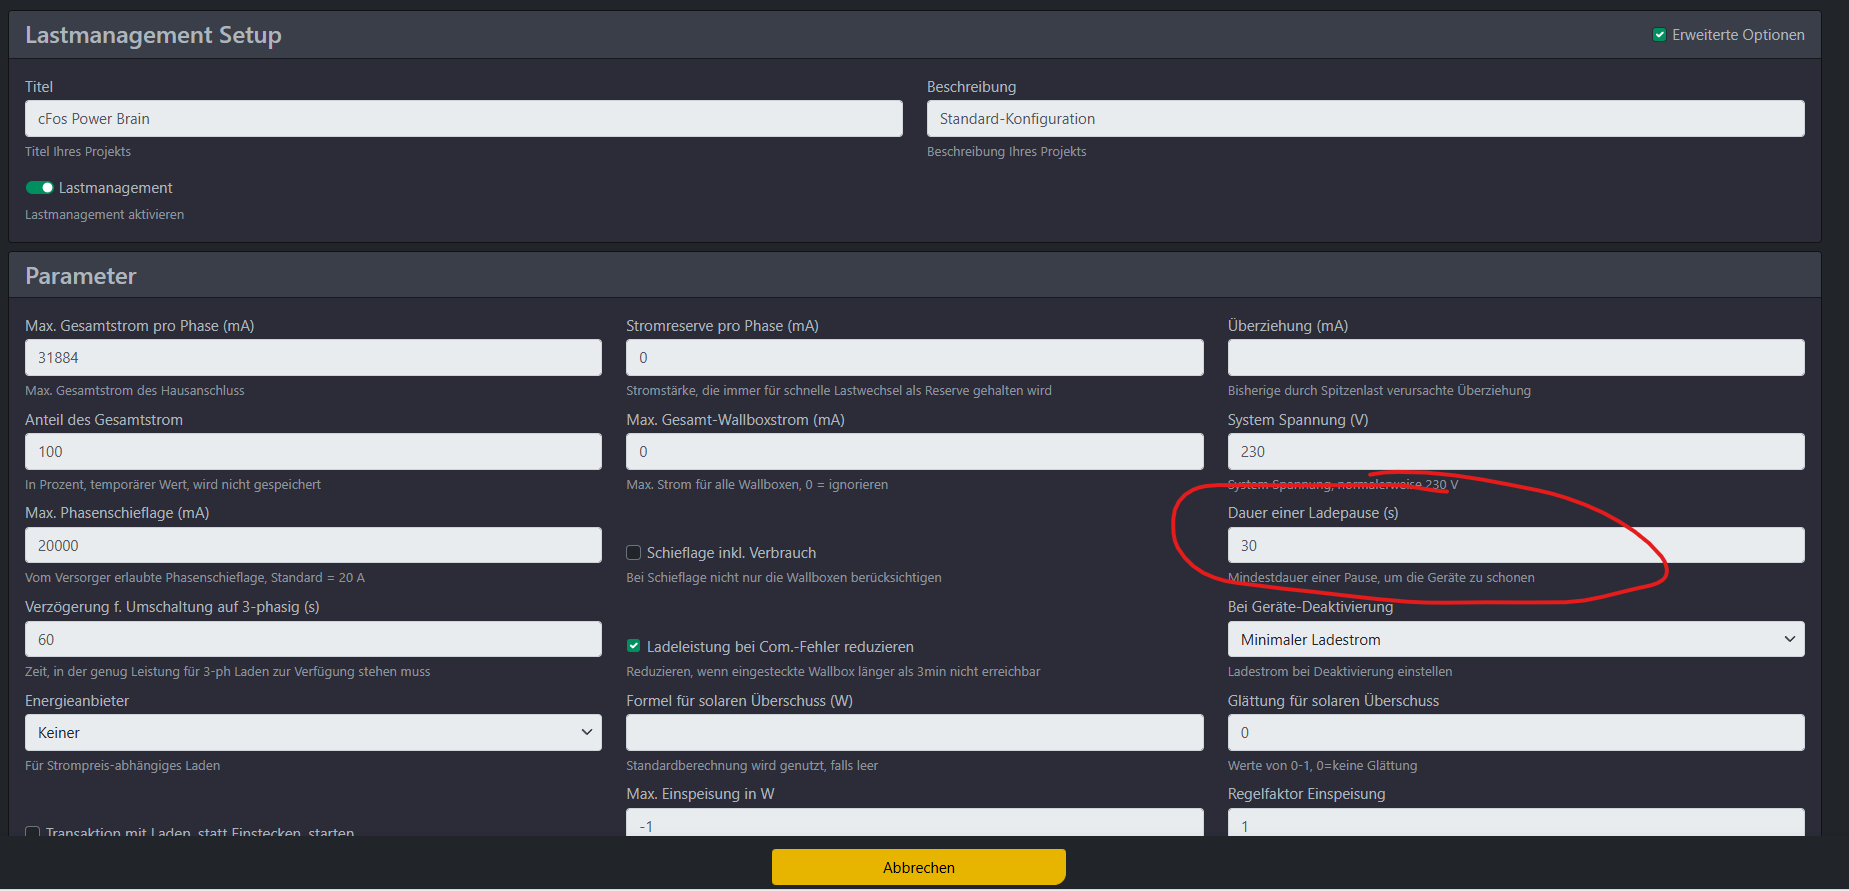Click the Verzögerung f. Umschaltung auf 3-phasig field
Screen dimensions: 1849x891
point(313,640)
